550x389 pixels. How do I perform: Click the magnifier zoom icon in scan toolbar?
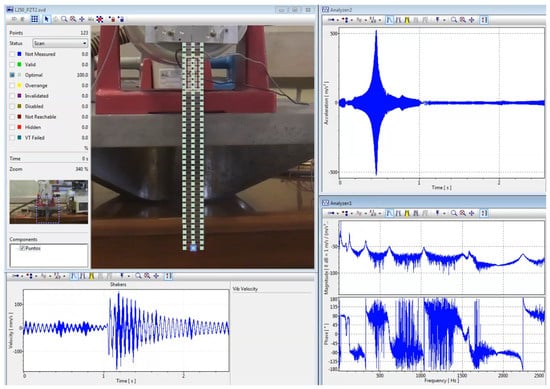[x=64, y=19]
